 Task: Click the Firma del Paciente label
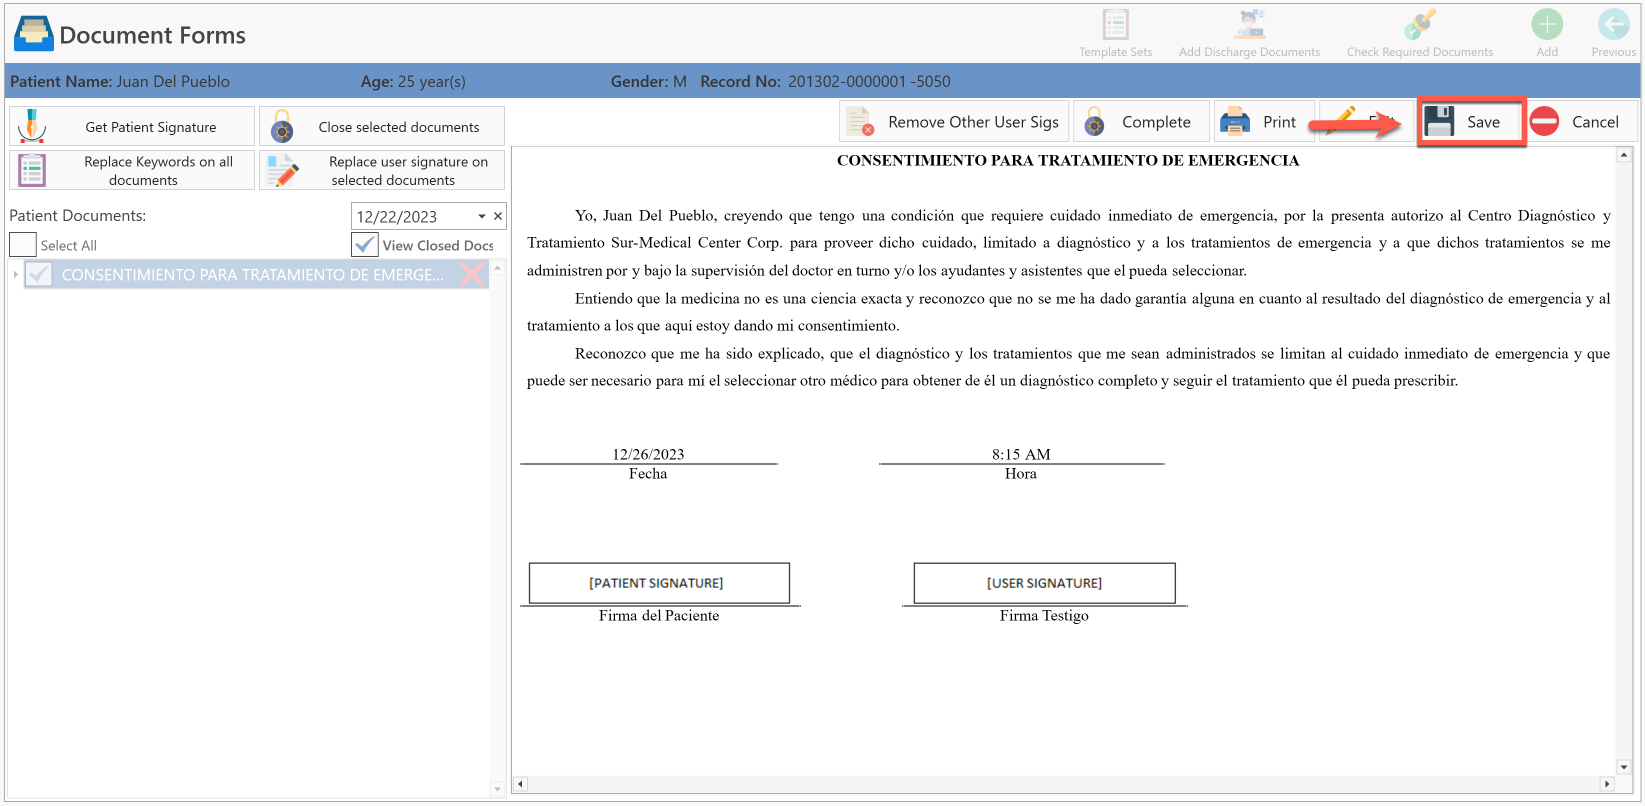coord(659,615)
